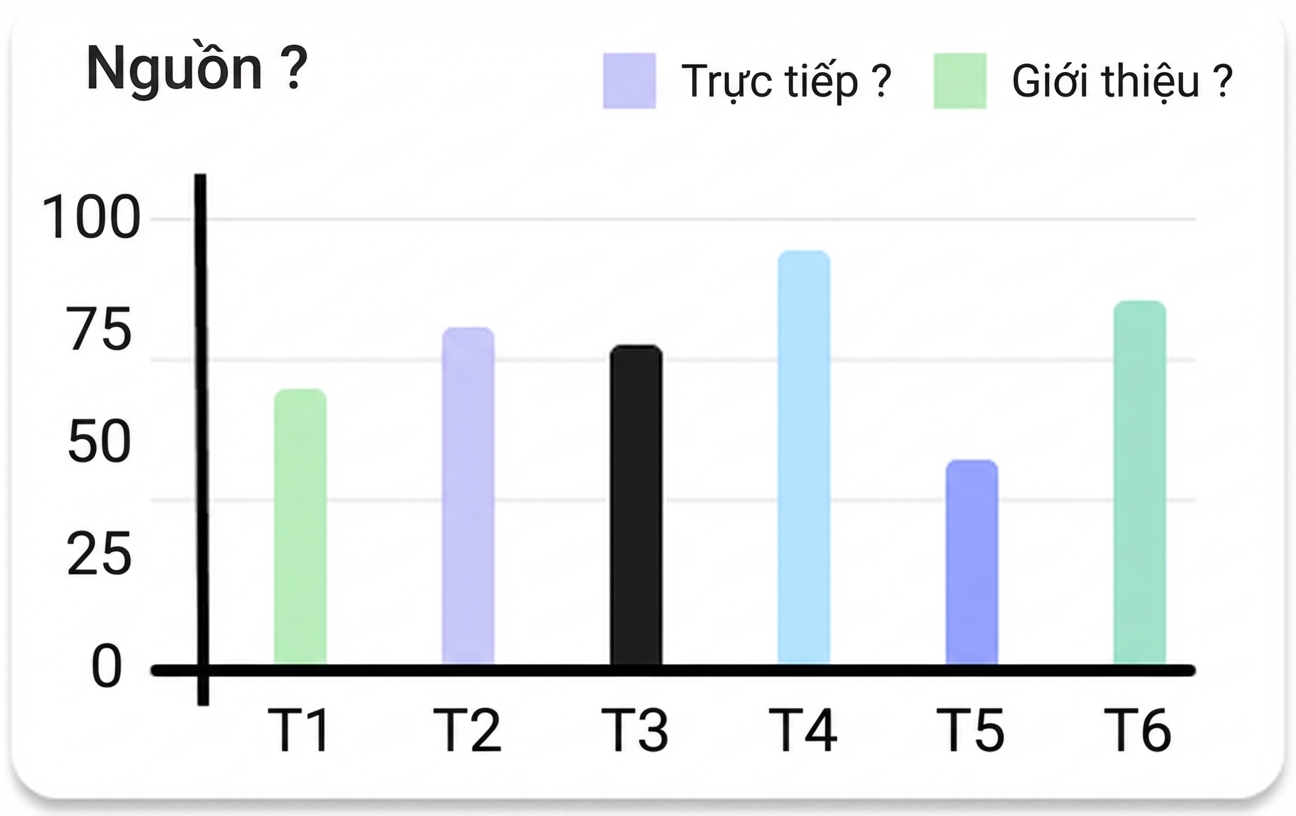The height and width of the screenshot is (816, 1296).
Task: Click the 100 y-axis value
Action: [x=91, y=219]
